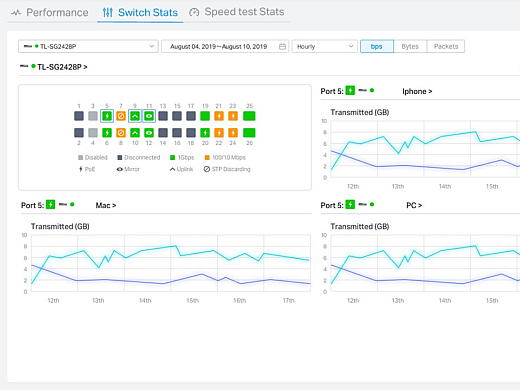Open the TL-SG2428P > device link
The image size is (520, 390).
62,67
